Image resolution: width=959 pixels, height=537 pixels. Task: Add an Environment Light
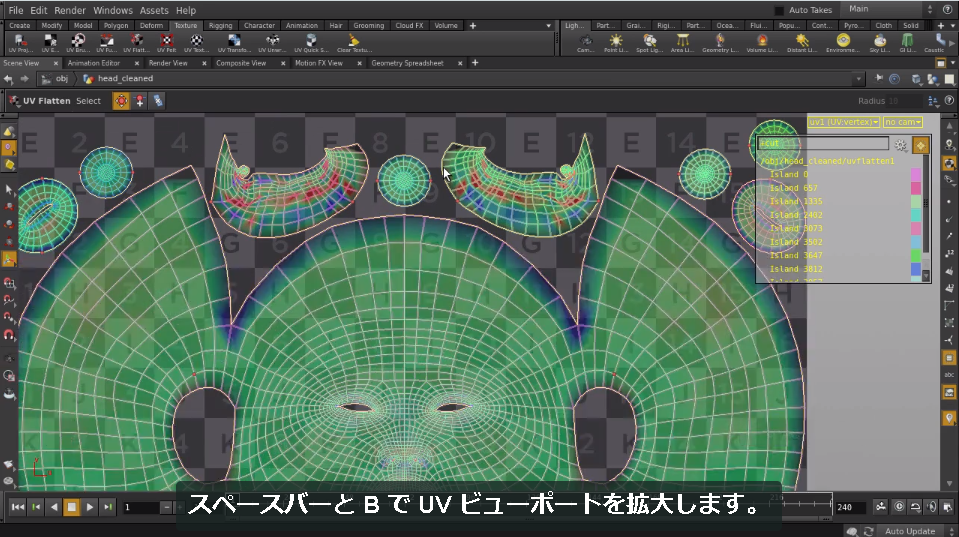(x=843, y=43)
